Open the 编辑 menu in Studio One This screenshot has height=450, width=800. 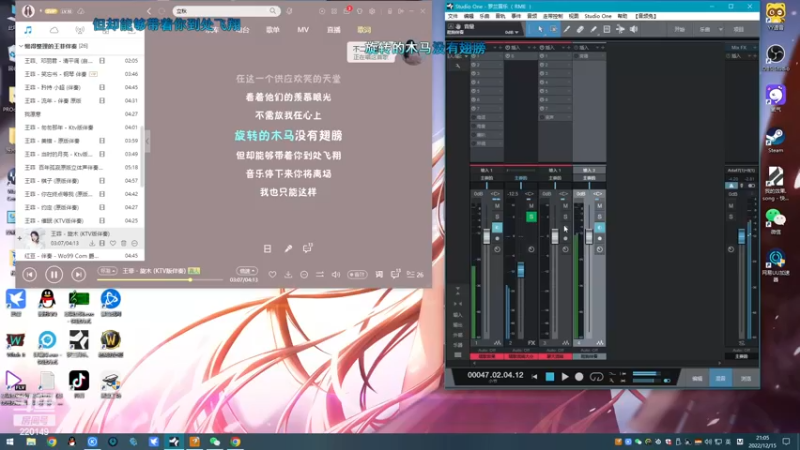click(468, 16)
